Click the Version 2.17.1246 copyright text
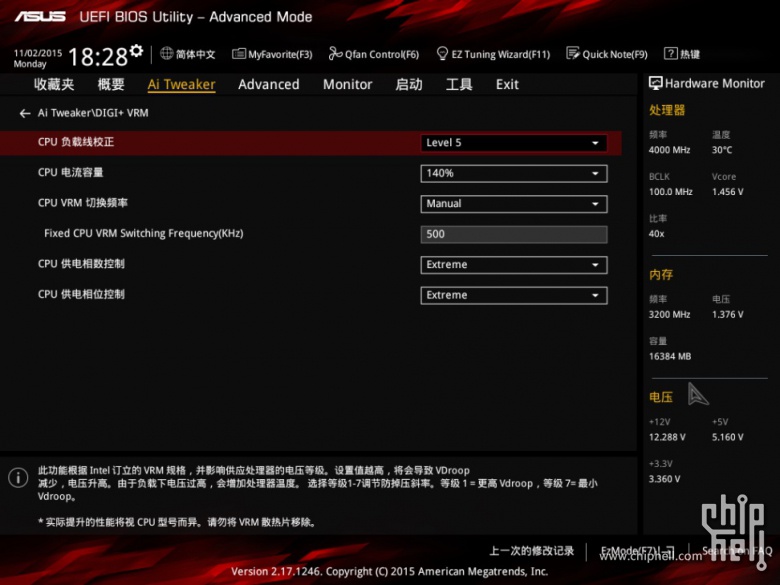This screenshot has width=780, height=585. pyautogui.click(x=390, y=572)
